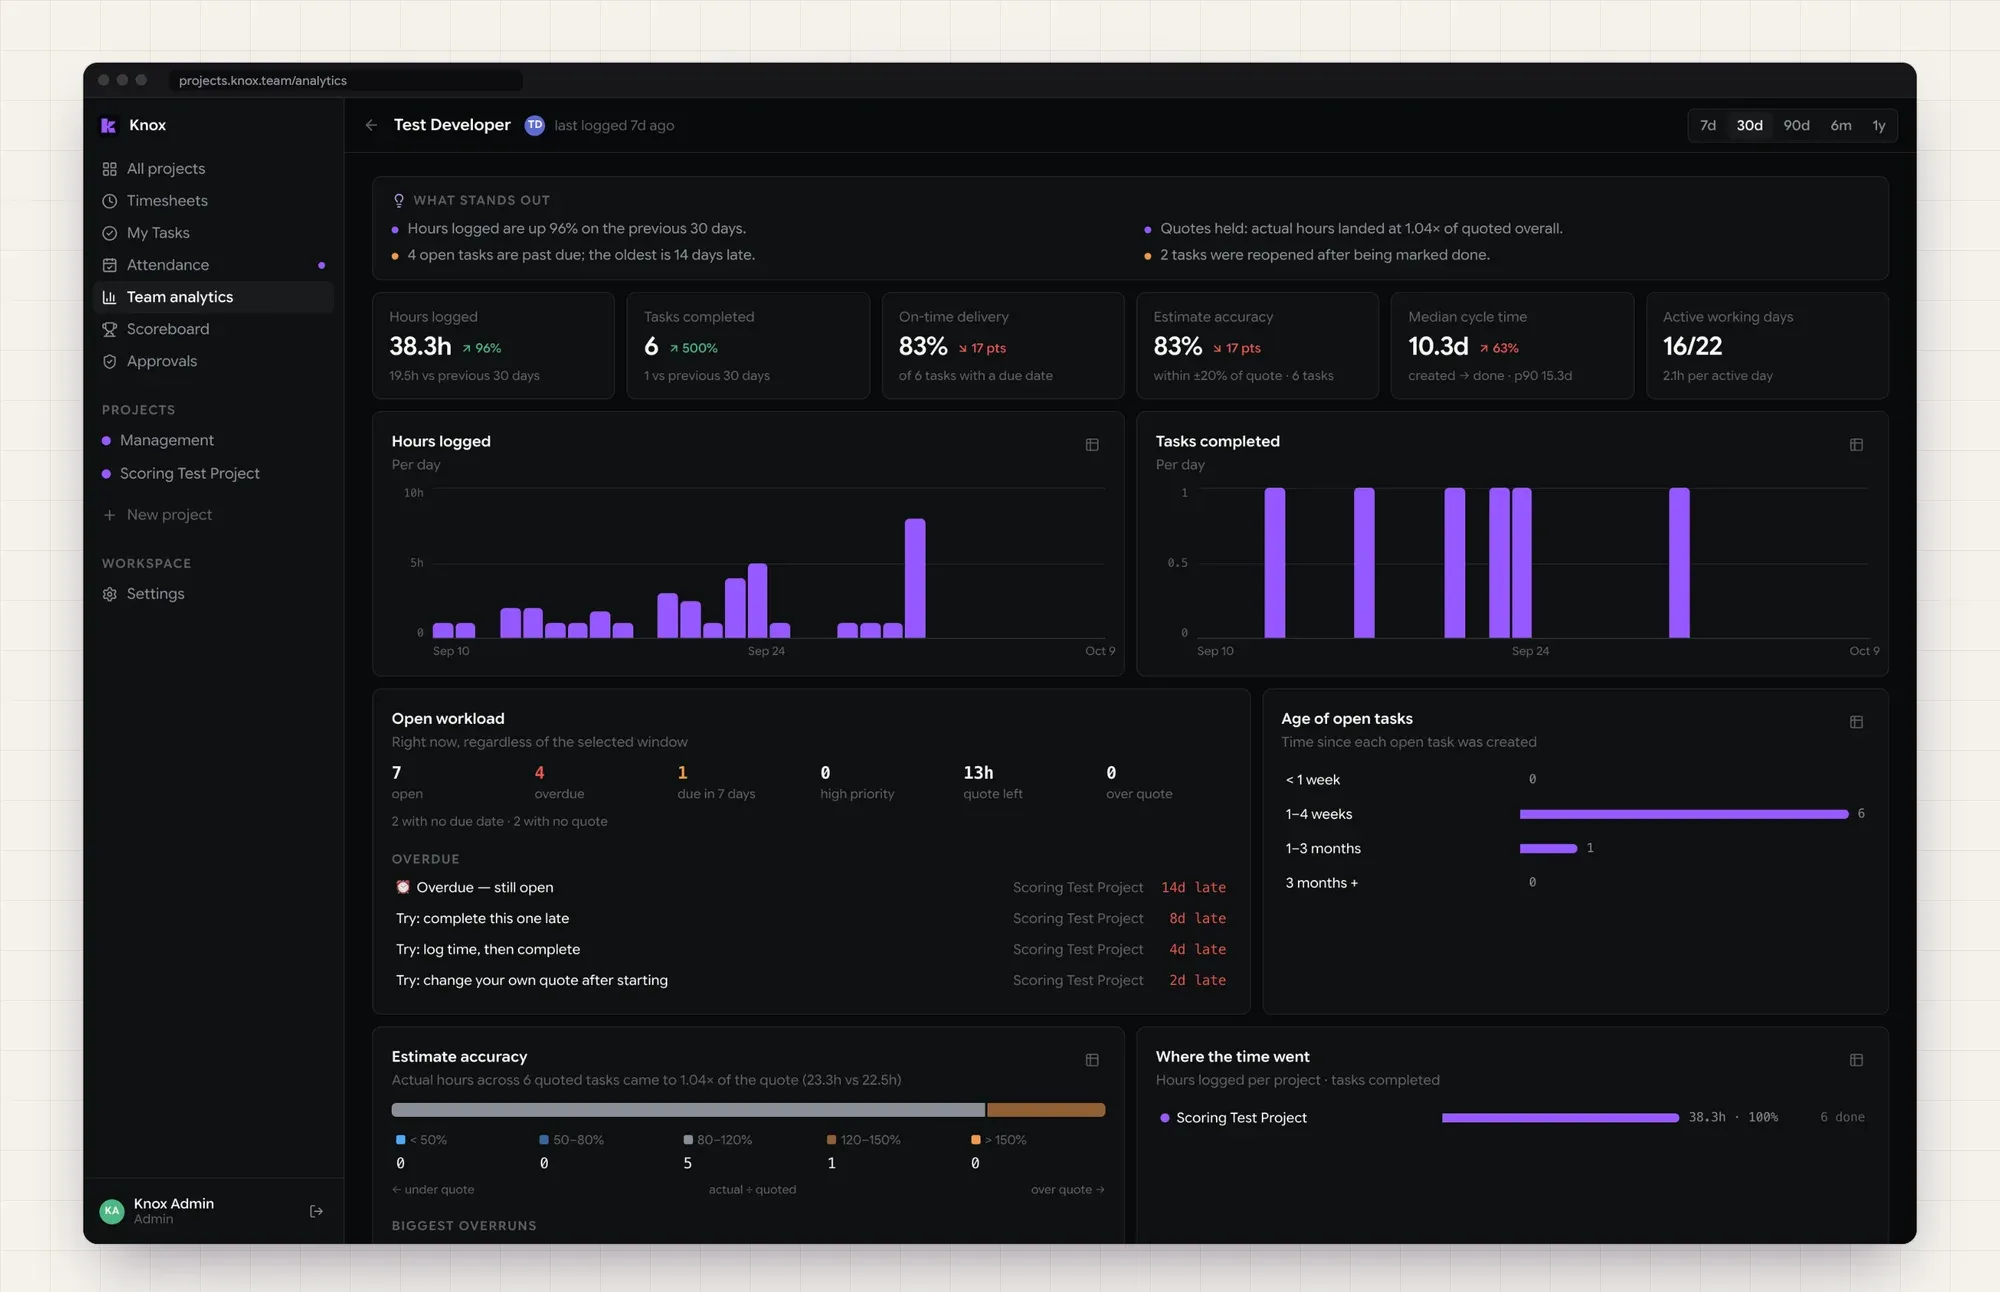This screenshot has width=2000, height=1292.
Task: Click the orange 120–150% accuracy bar segment
Action: click(1046, 1110)
